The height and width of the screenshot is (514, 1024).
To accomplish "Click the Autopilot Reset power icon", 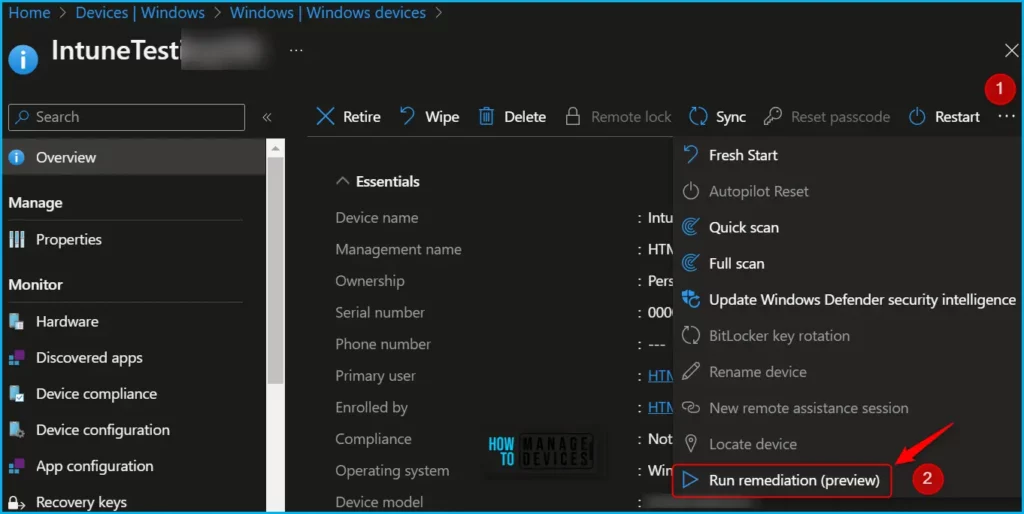I will [690, 191].
